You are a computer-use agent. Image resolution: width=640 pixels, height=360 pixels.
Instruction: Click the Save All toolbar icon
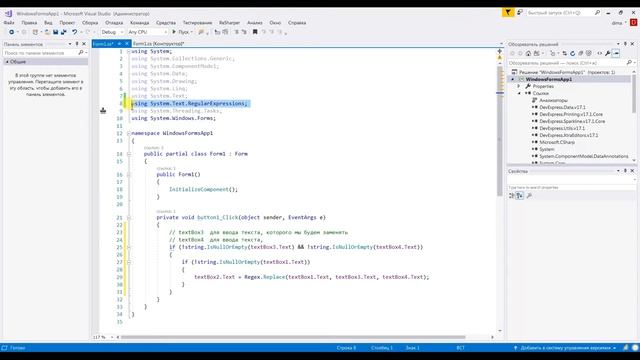coord(64,32)
